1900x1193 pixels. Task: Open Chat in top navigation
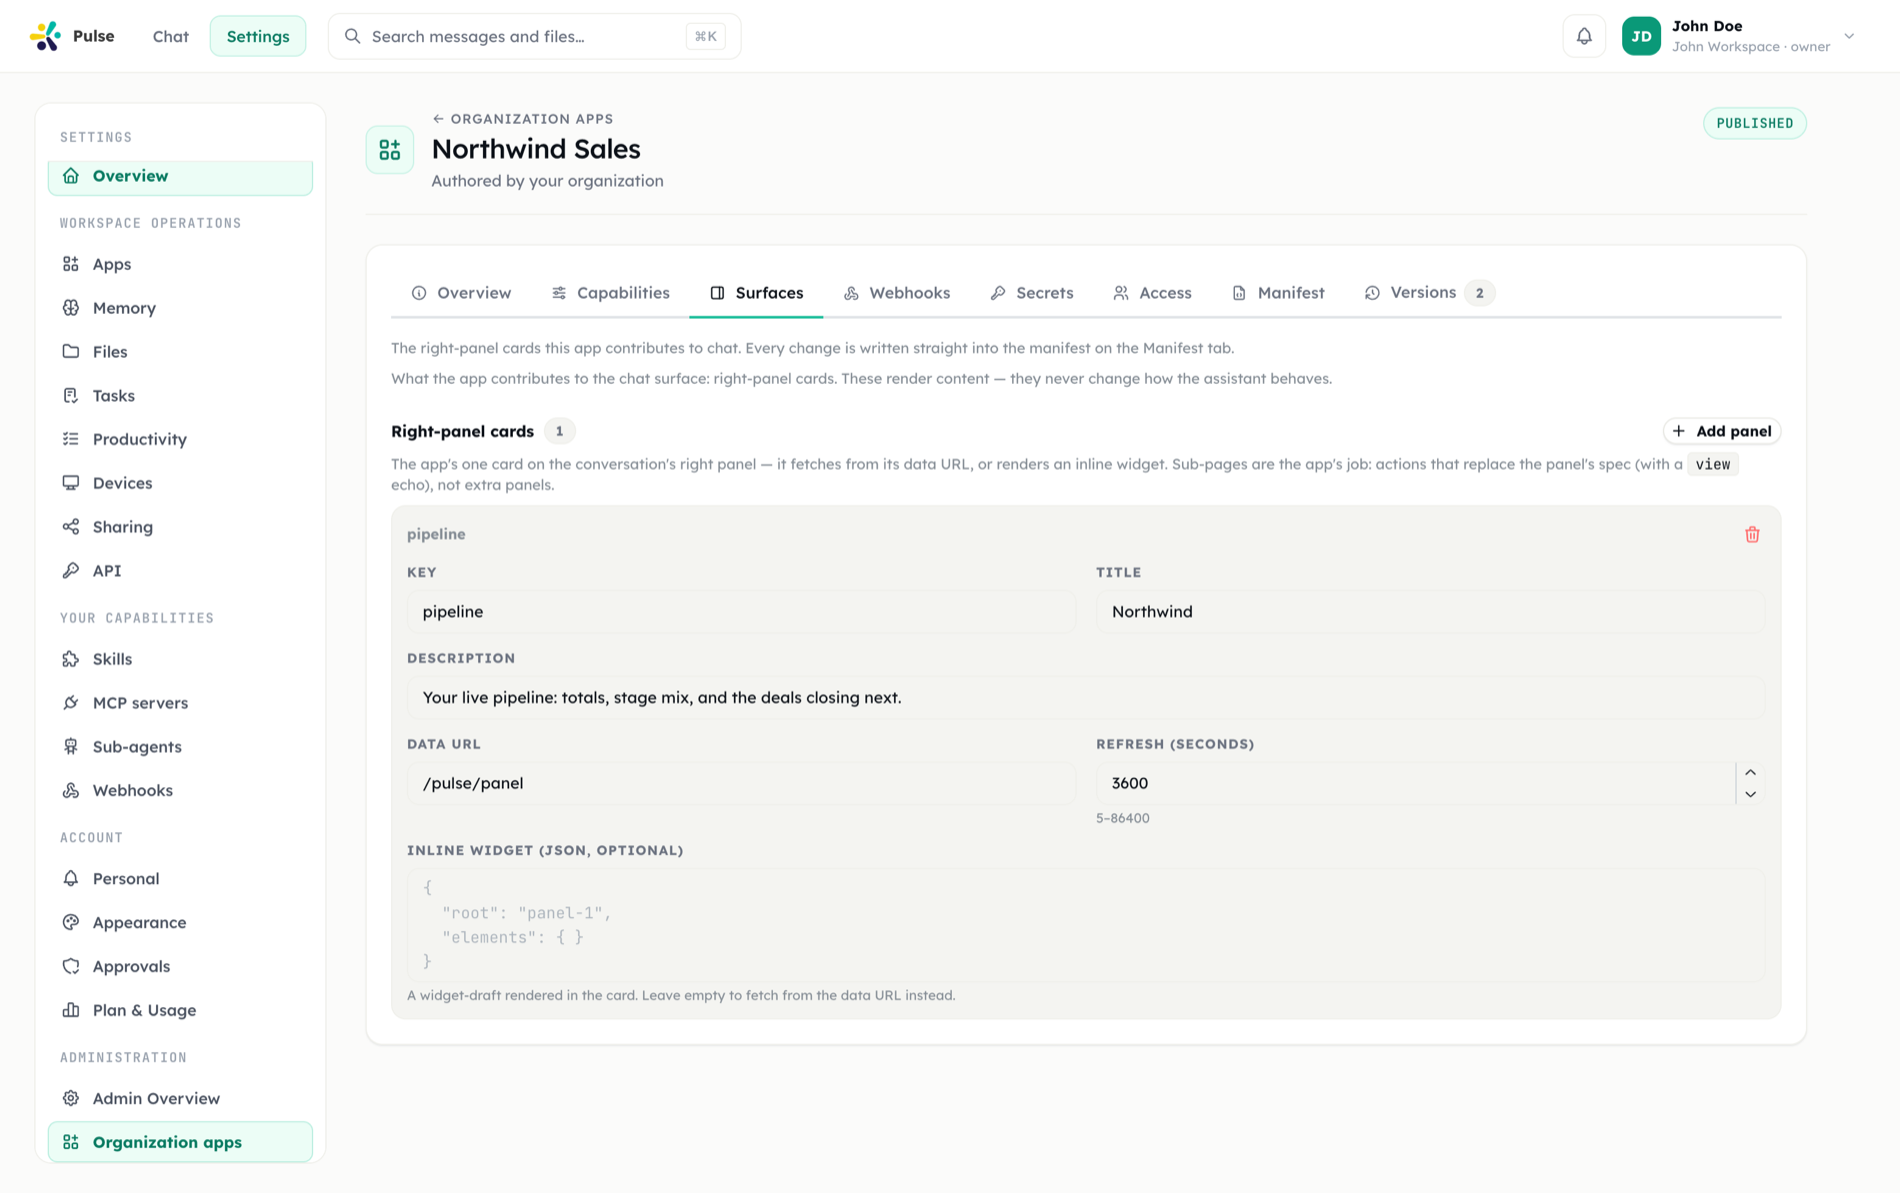tap(171, 36)
